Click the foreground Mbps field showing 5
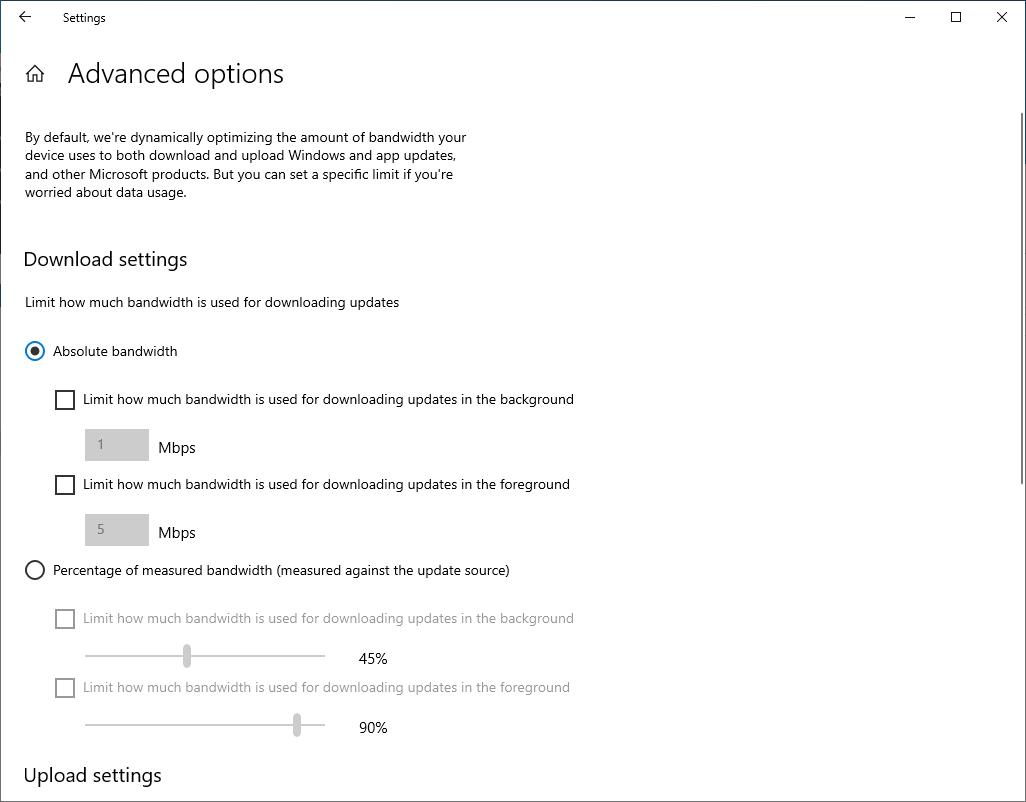This screenshot has width=1026, height=802. pos(116,530)
